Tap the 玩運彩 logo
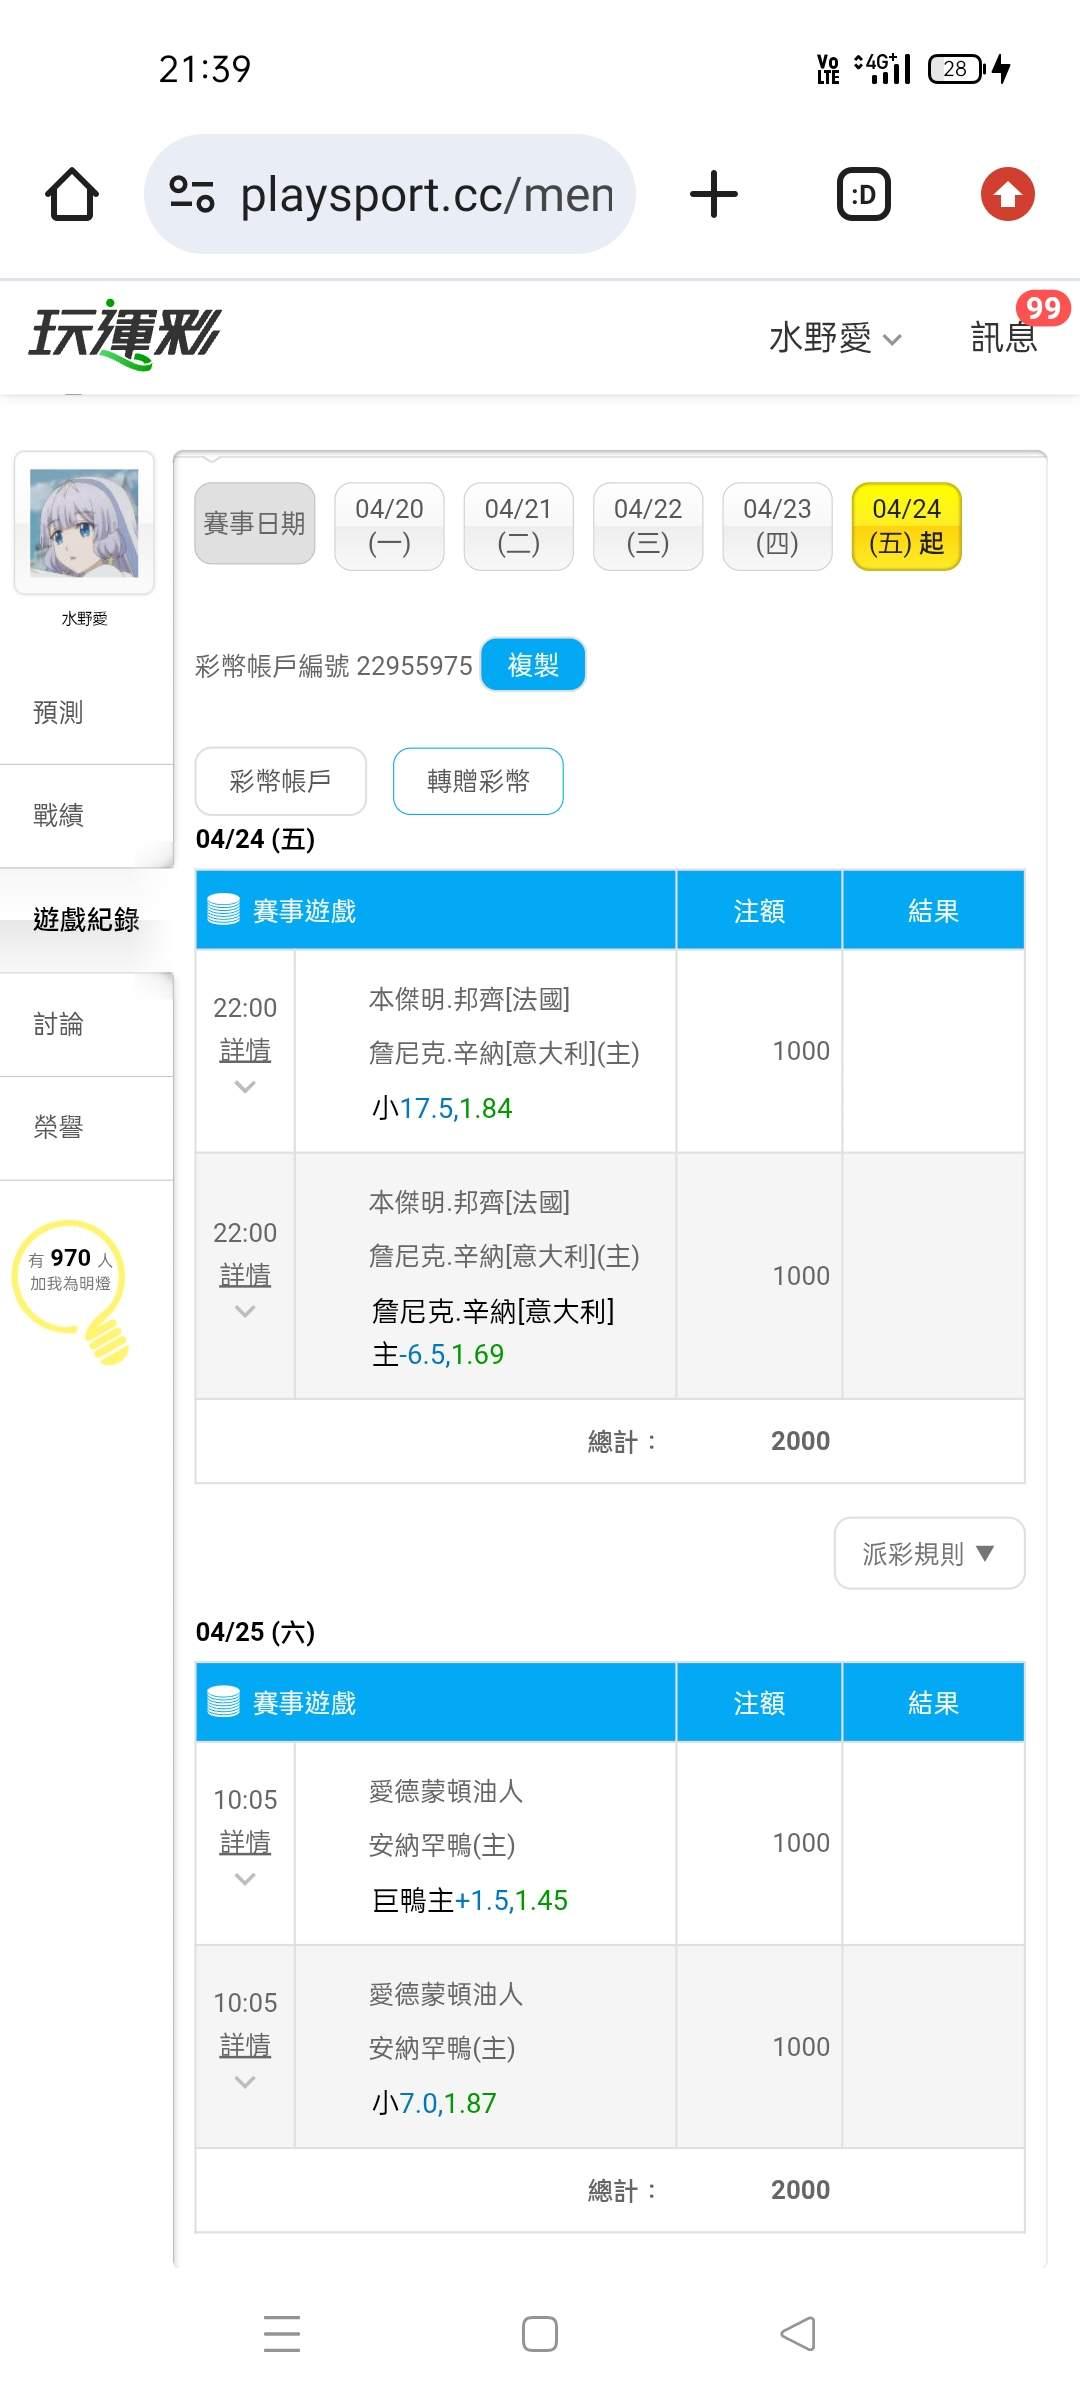The image size is (1080, 2400). point(124,334)
